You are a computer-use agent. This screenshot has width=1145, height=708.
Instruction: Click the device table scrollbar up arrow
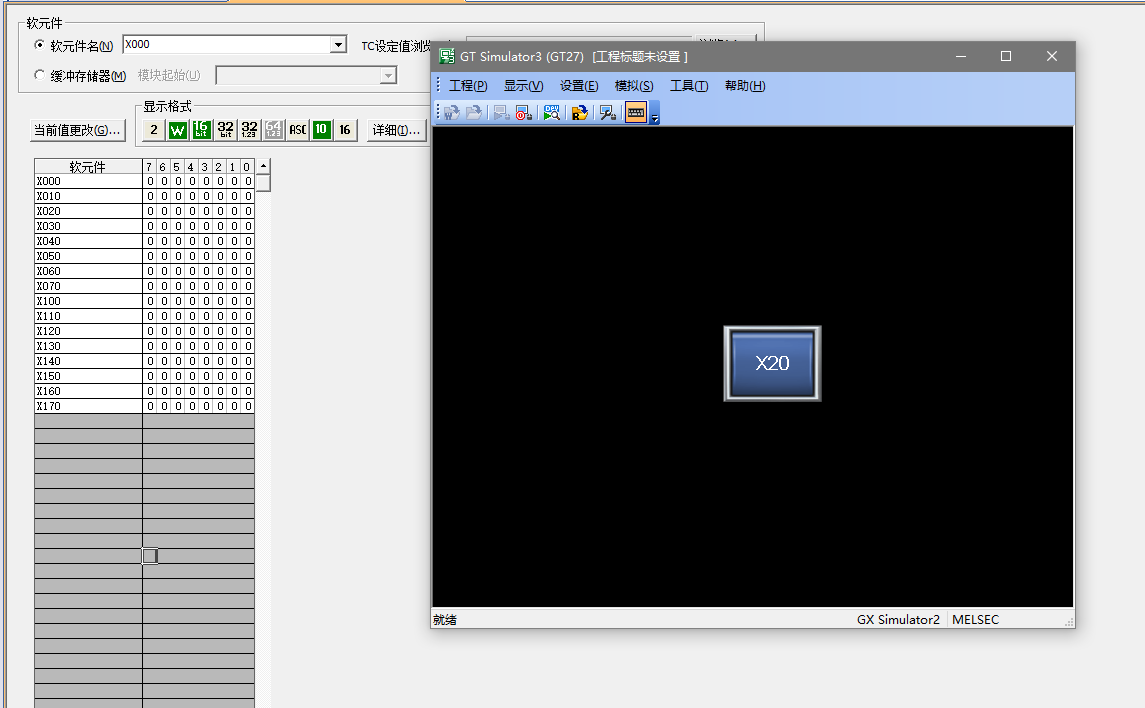263,166
